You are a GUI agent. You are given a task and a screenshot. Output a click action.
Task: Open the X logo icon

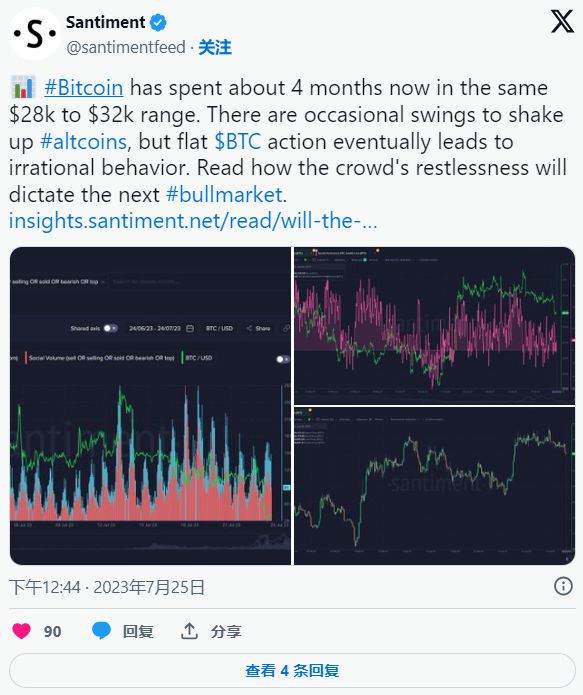tap(562, 22)
